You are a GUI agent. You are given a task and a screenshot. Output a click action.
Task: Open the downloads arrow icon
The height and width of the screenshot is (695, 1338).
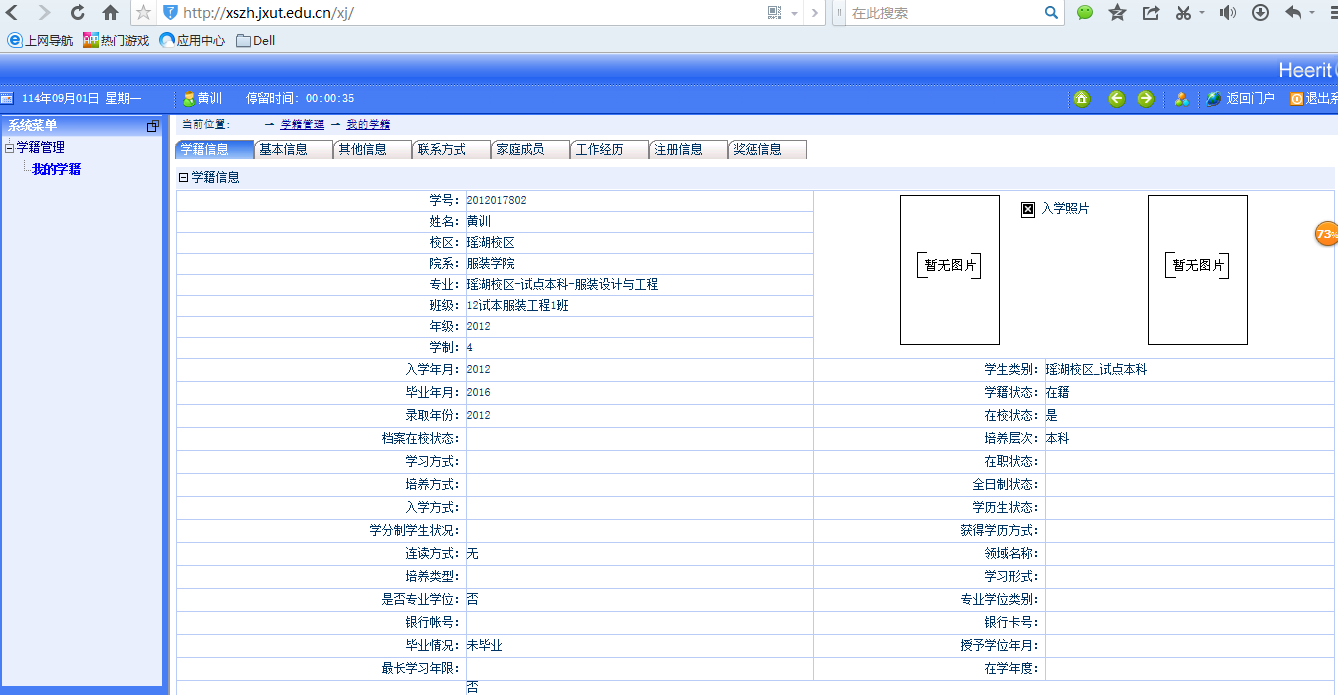(1260, 13)
